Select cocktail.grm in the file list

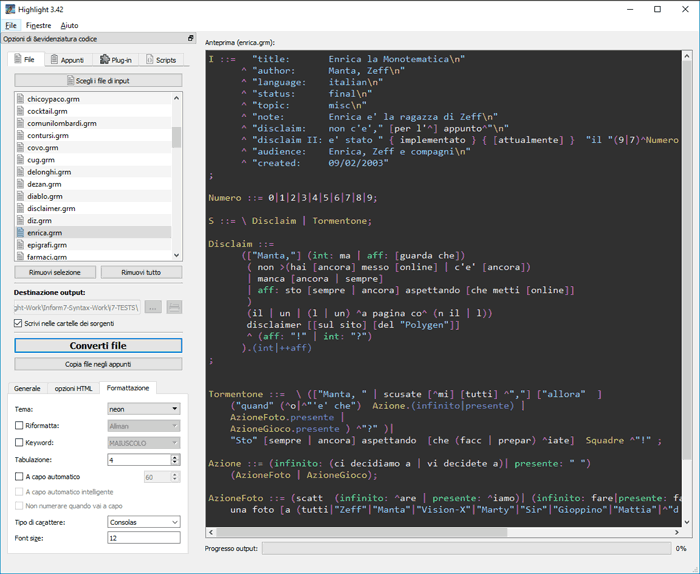[93, 111]
